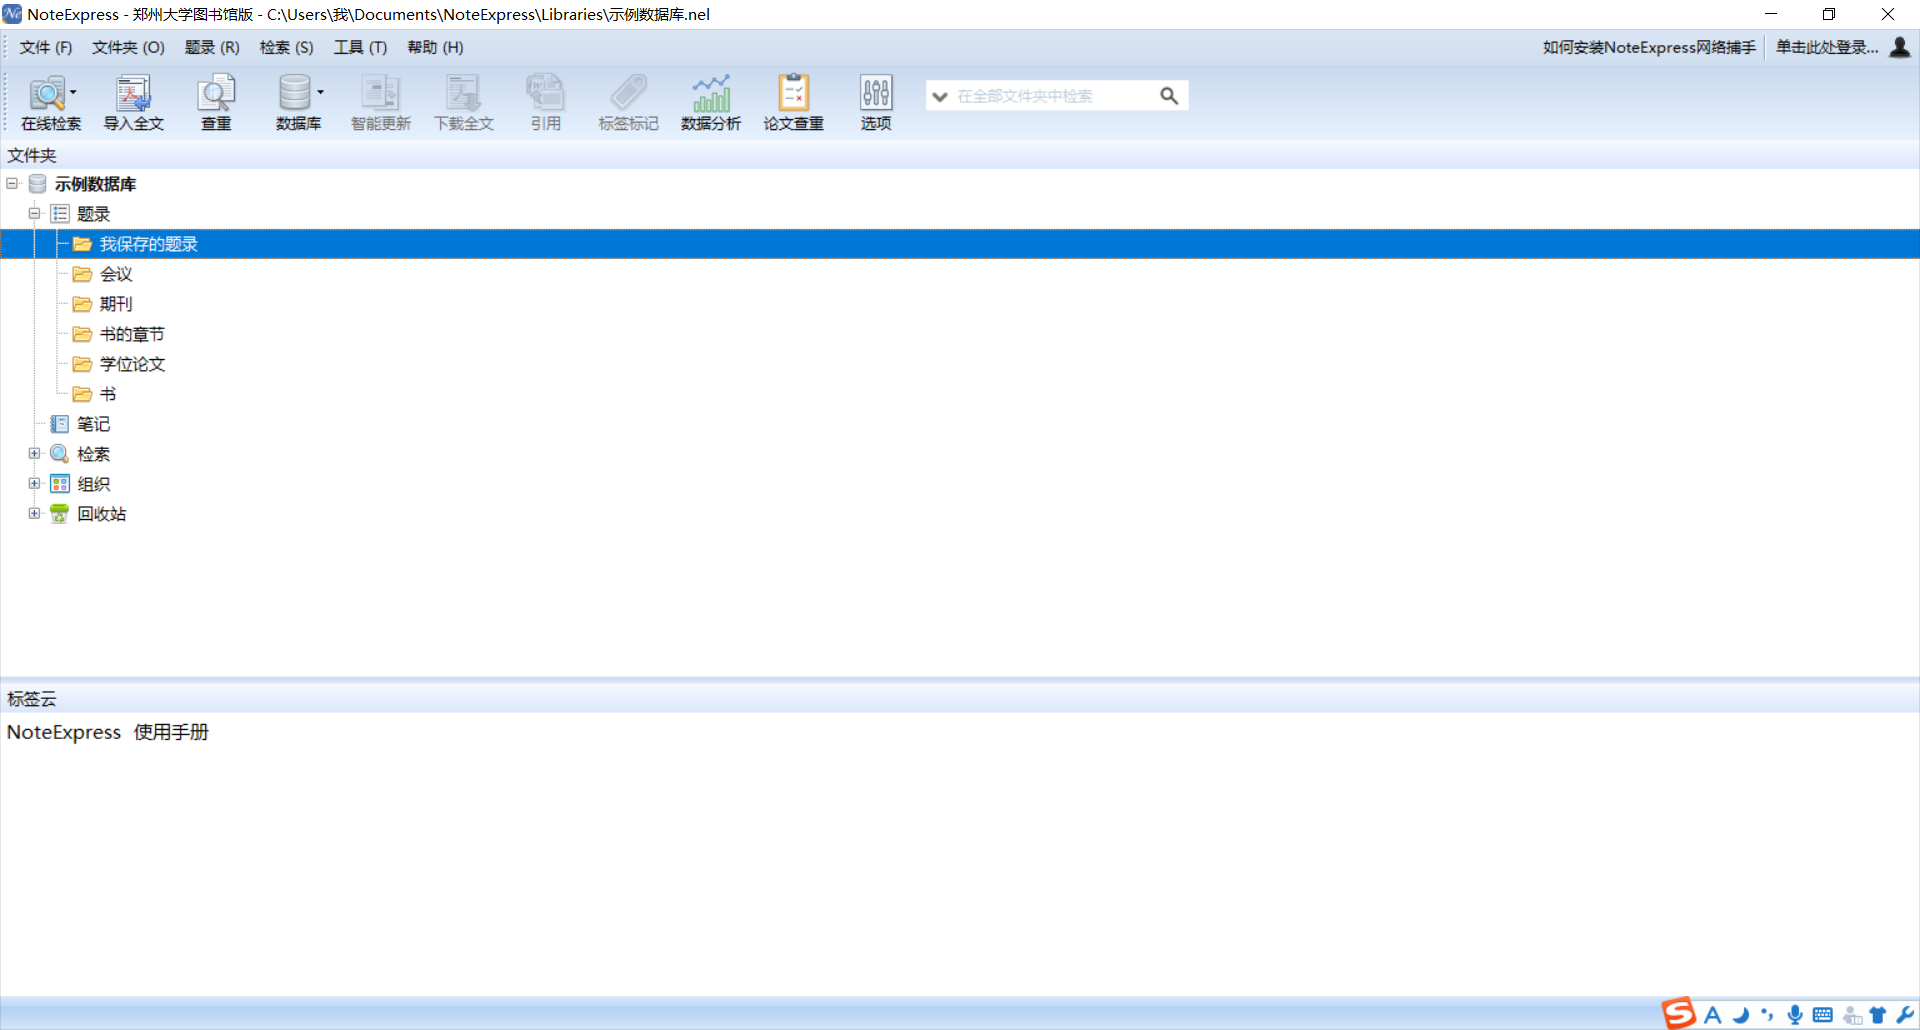Click the NoteExpress tag in tag cloud
Viewport: 1920px width, 1030px height.
coord(64,732)
